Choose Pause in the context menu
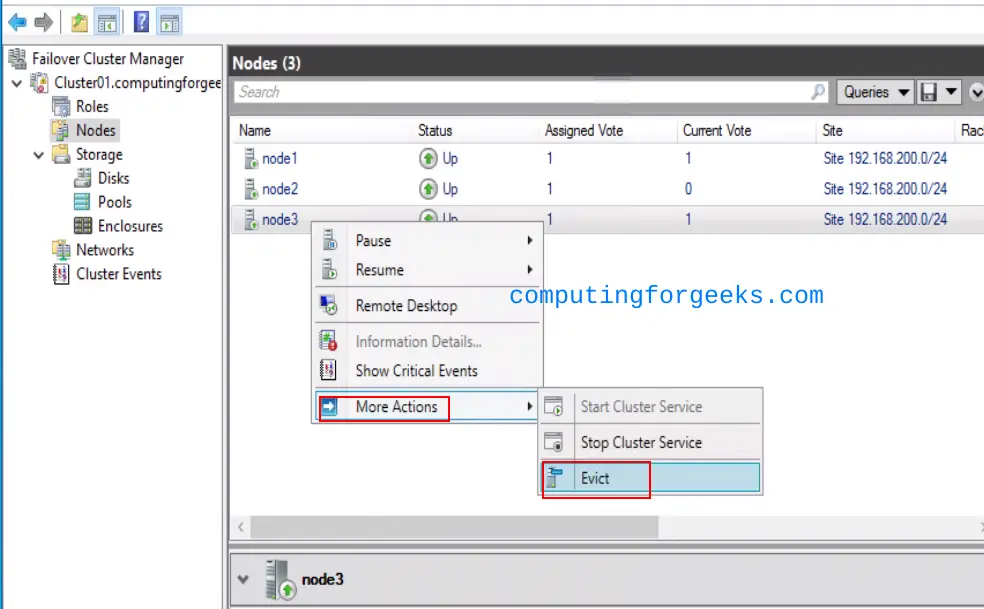984x609 pixels. coord(427,240)
